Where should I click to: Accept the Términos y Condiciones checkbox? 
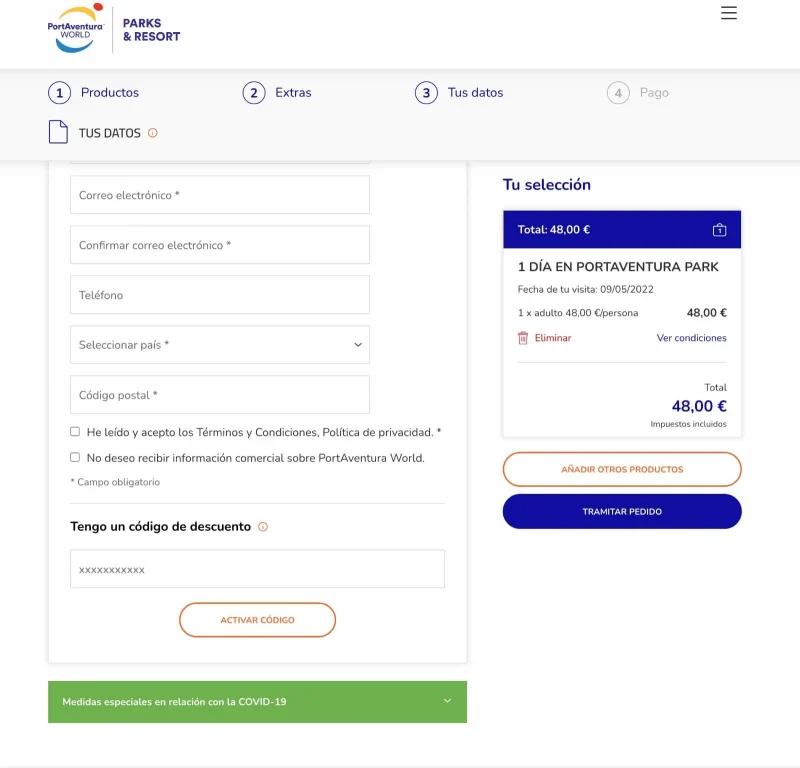pos(75,432)
